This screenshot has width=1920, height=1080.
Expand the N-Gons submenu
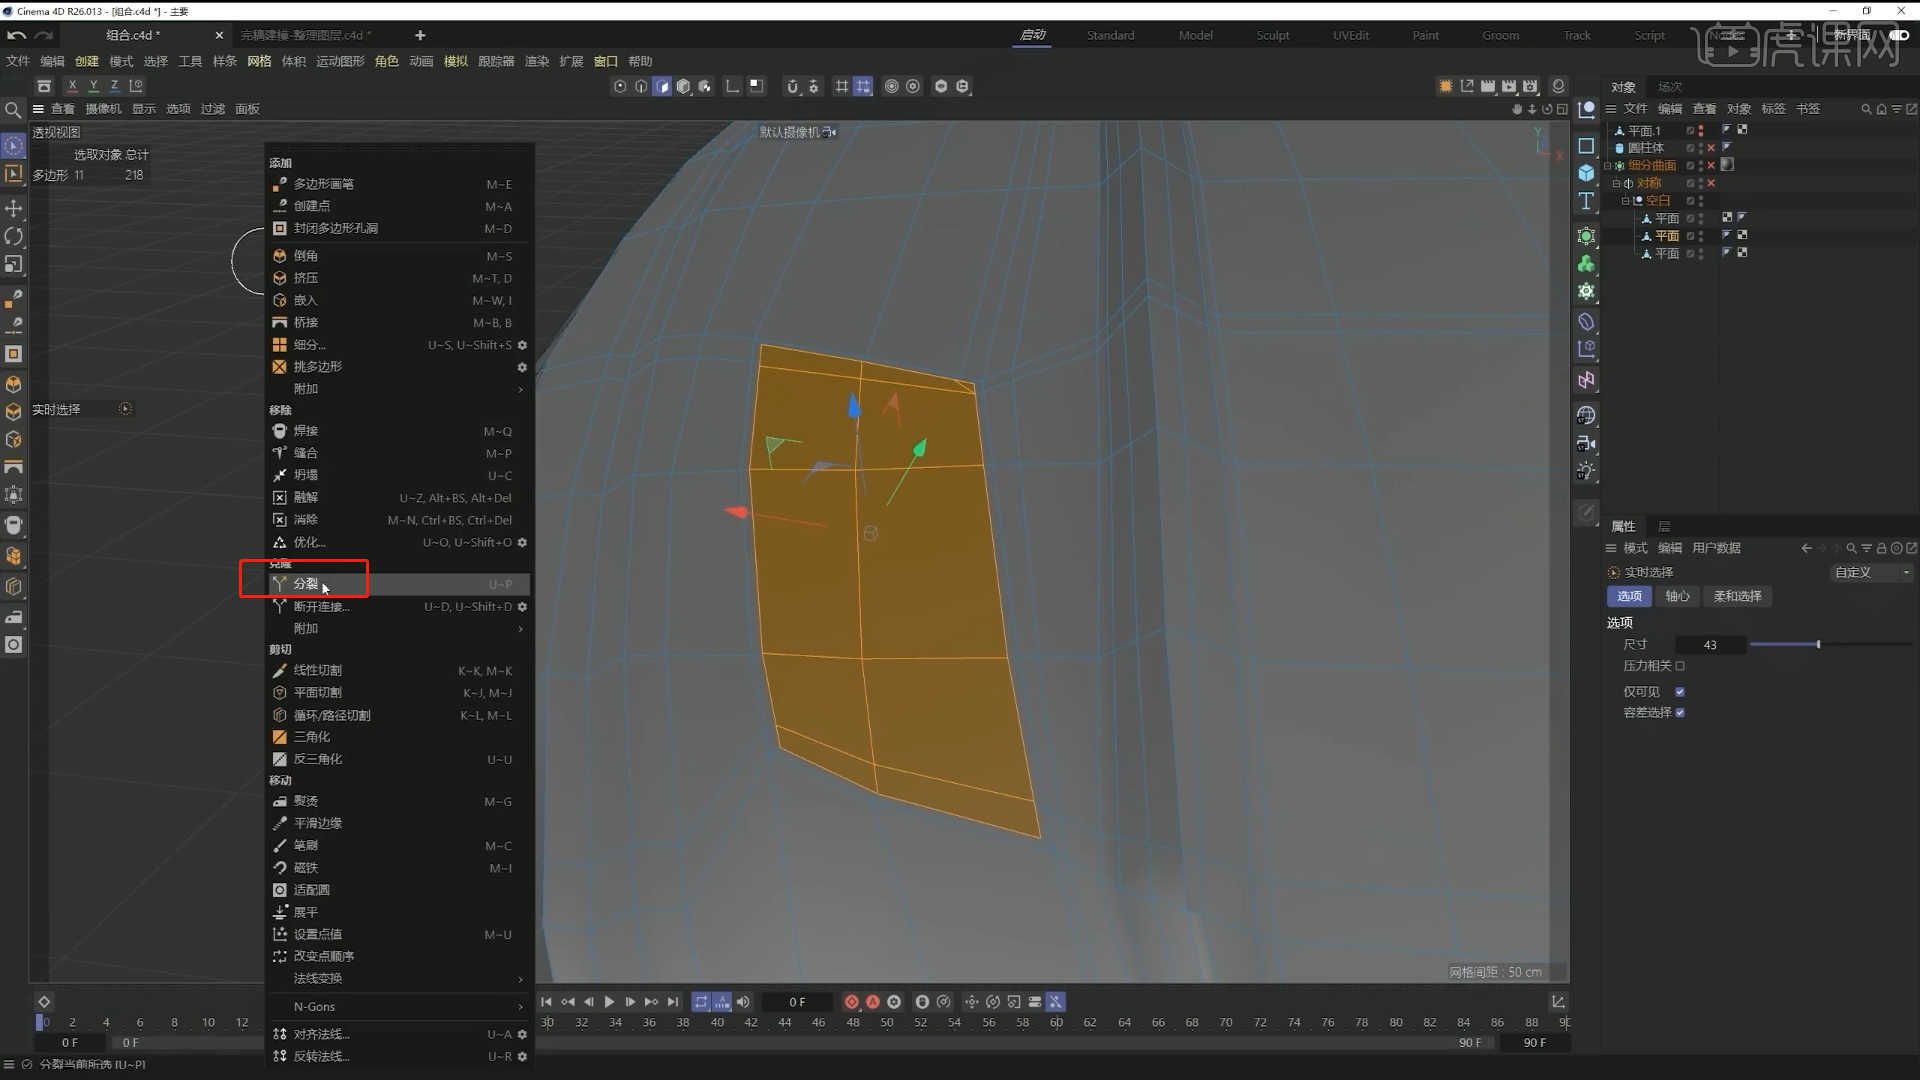click(x=399, y=1007)
